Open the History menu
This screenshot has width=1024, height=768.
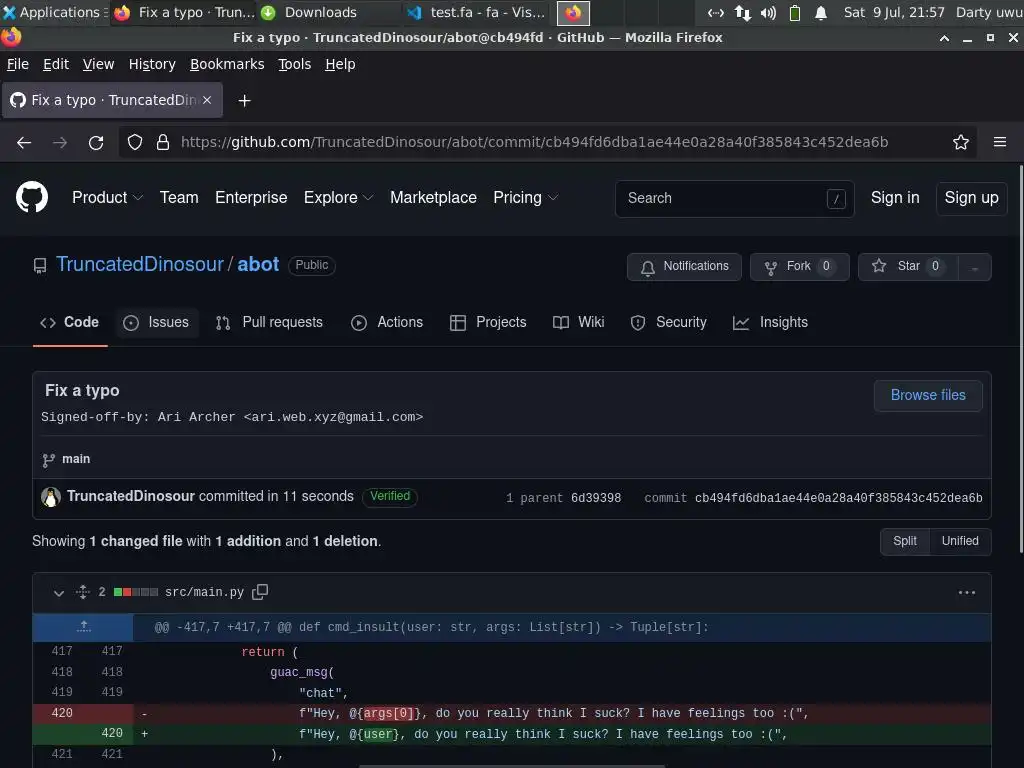[x=152, y=64]
